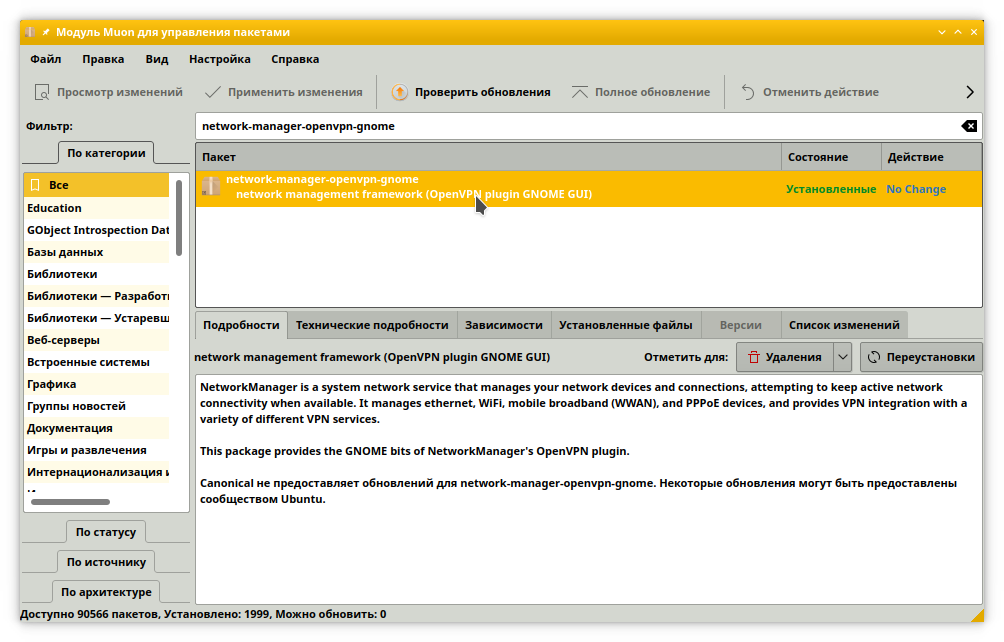The width and height of the screenshot is (1004, 642).
Task: Show more toolbar actions via chevron
Action: (x=970, y=92)
